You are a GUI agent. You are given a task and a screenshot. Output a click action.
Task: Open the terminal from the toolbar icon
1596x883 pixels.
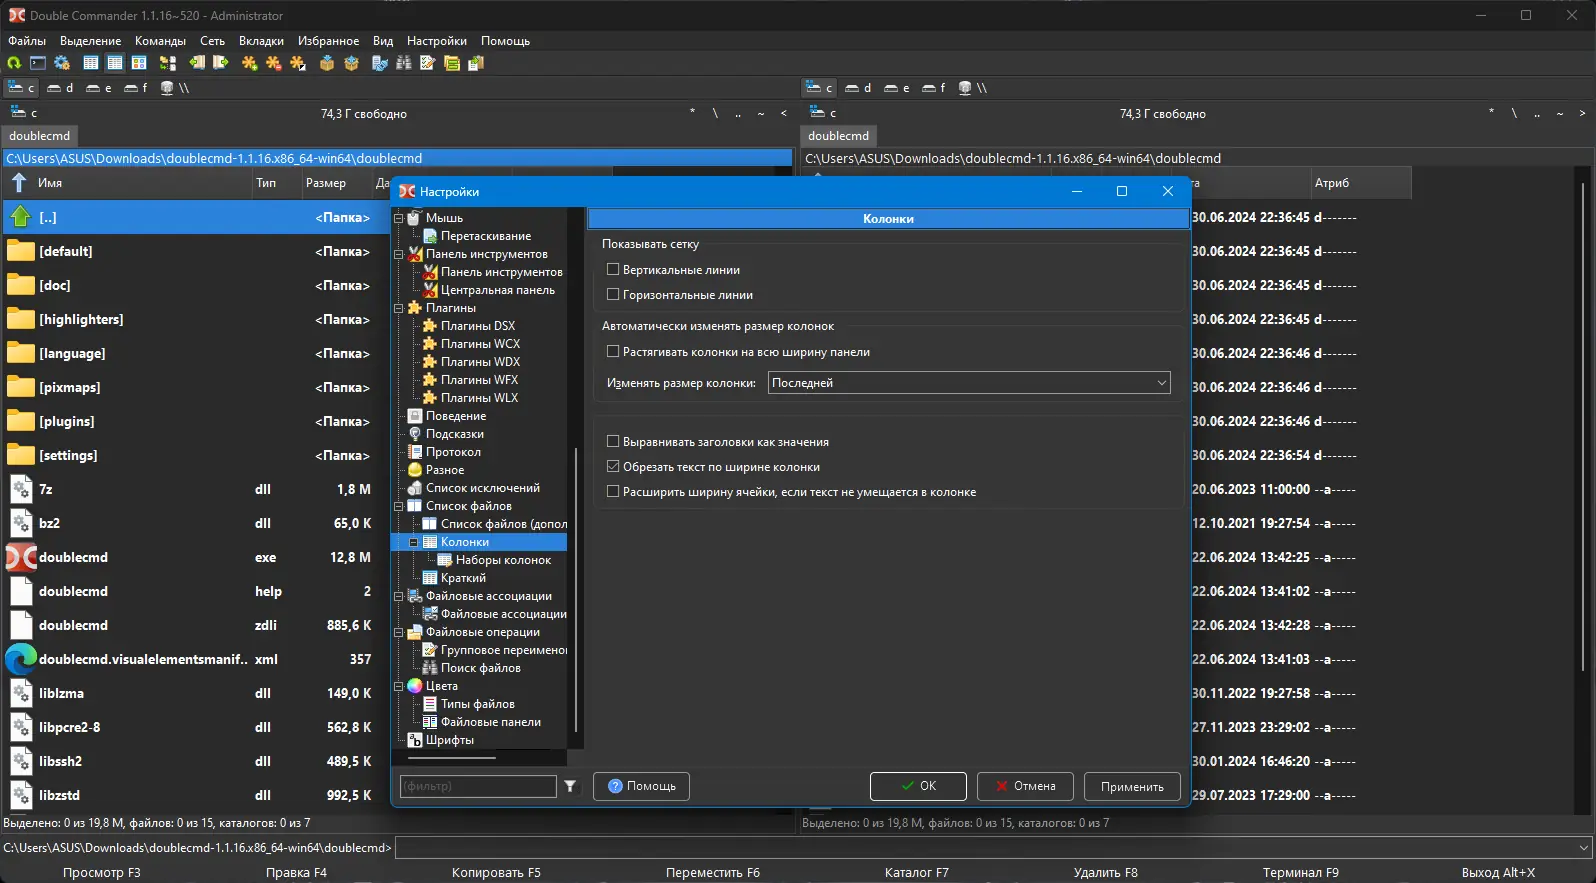(x=38, y=63)
